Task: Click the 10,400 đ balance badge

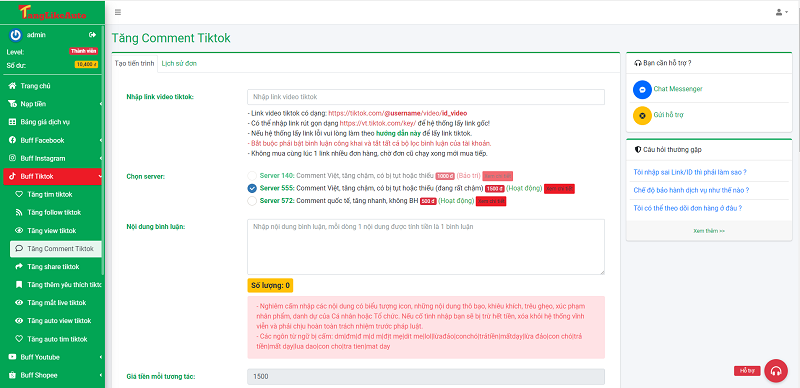Action: (86, 64)
